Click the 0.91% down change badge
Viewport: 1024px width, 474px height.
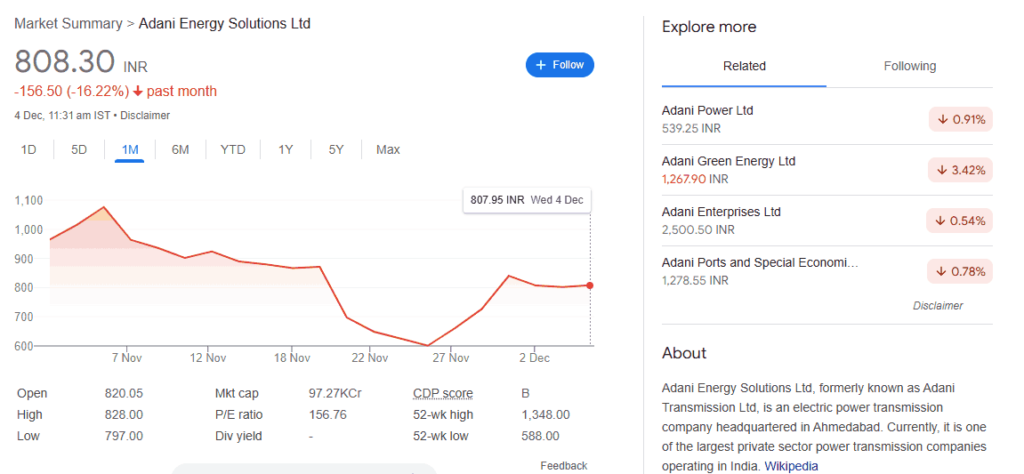pos(960,119)
